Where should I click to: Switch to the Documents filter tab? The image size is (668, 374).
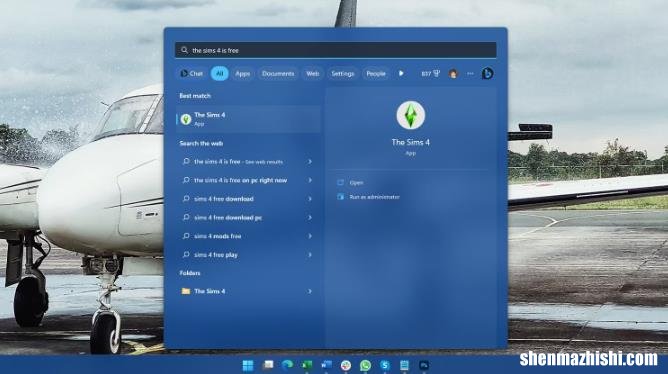click(278, 73)
